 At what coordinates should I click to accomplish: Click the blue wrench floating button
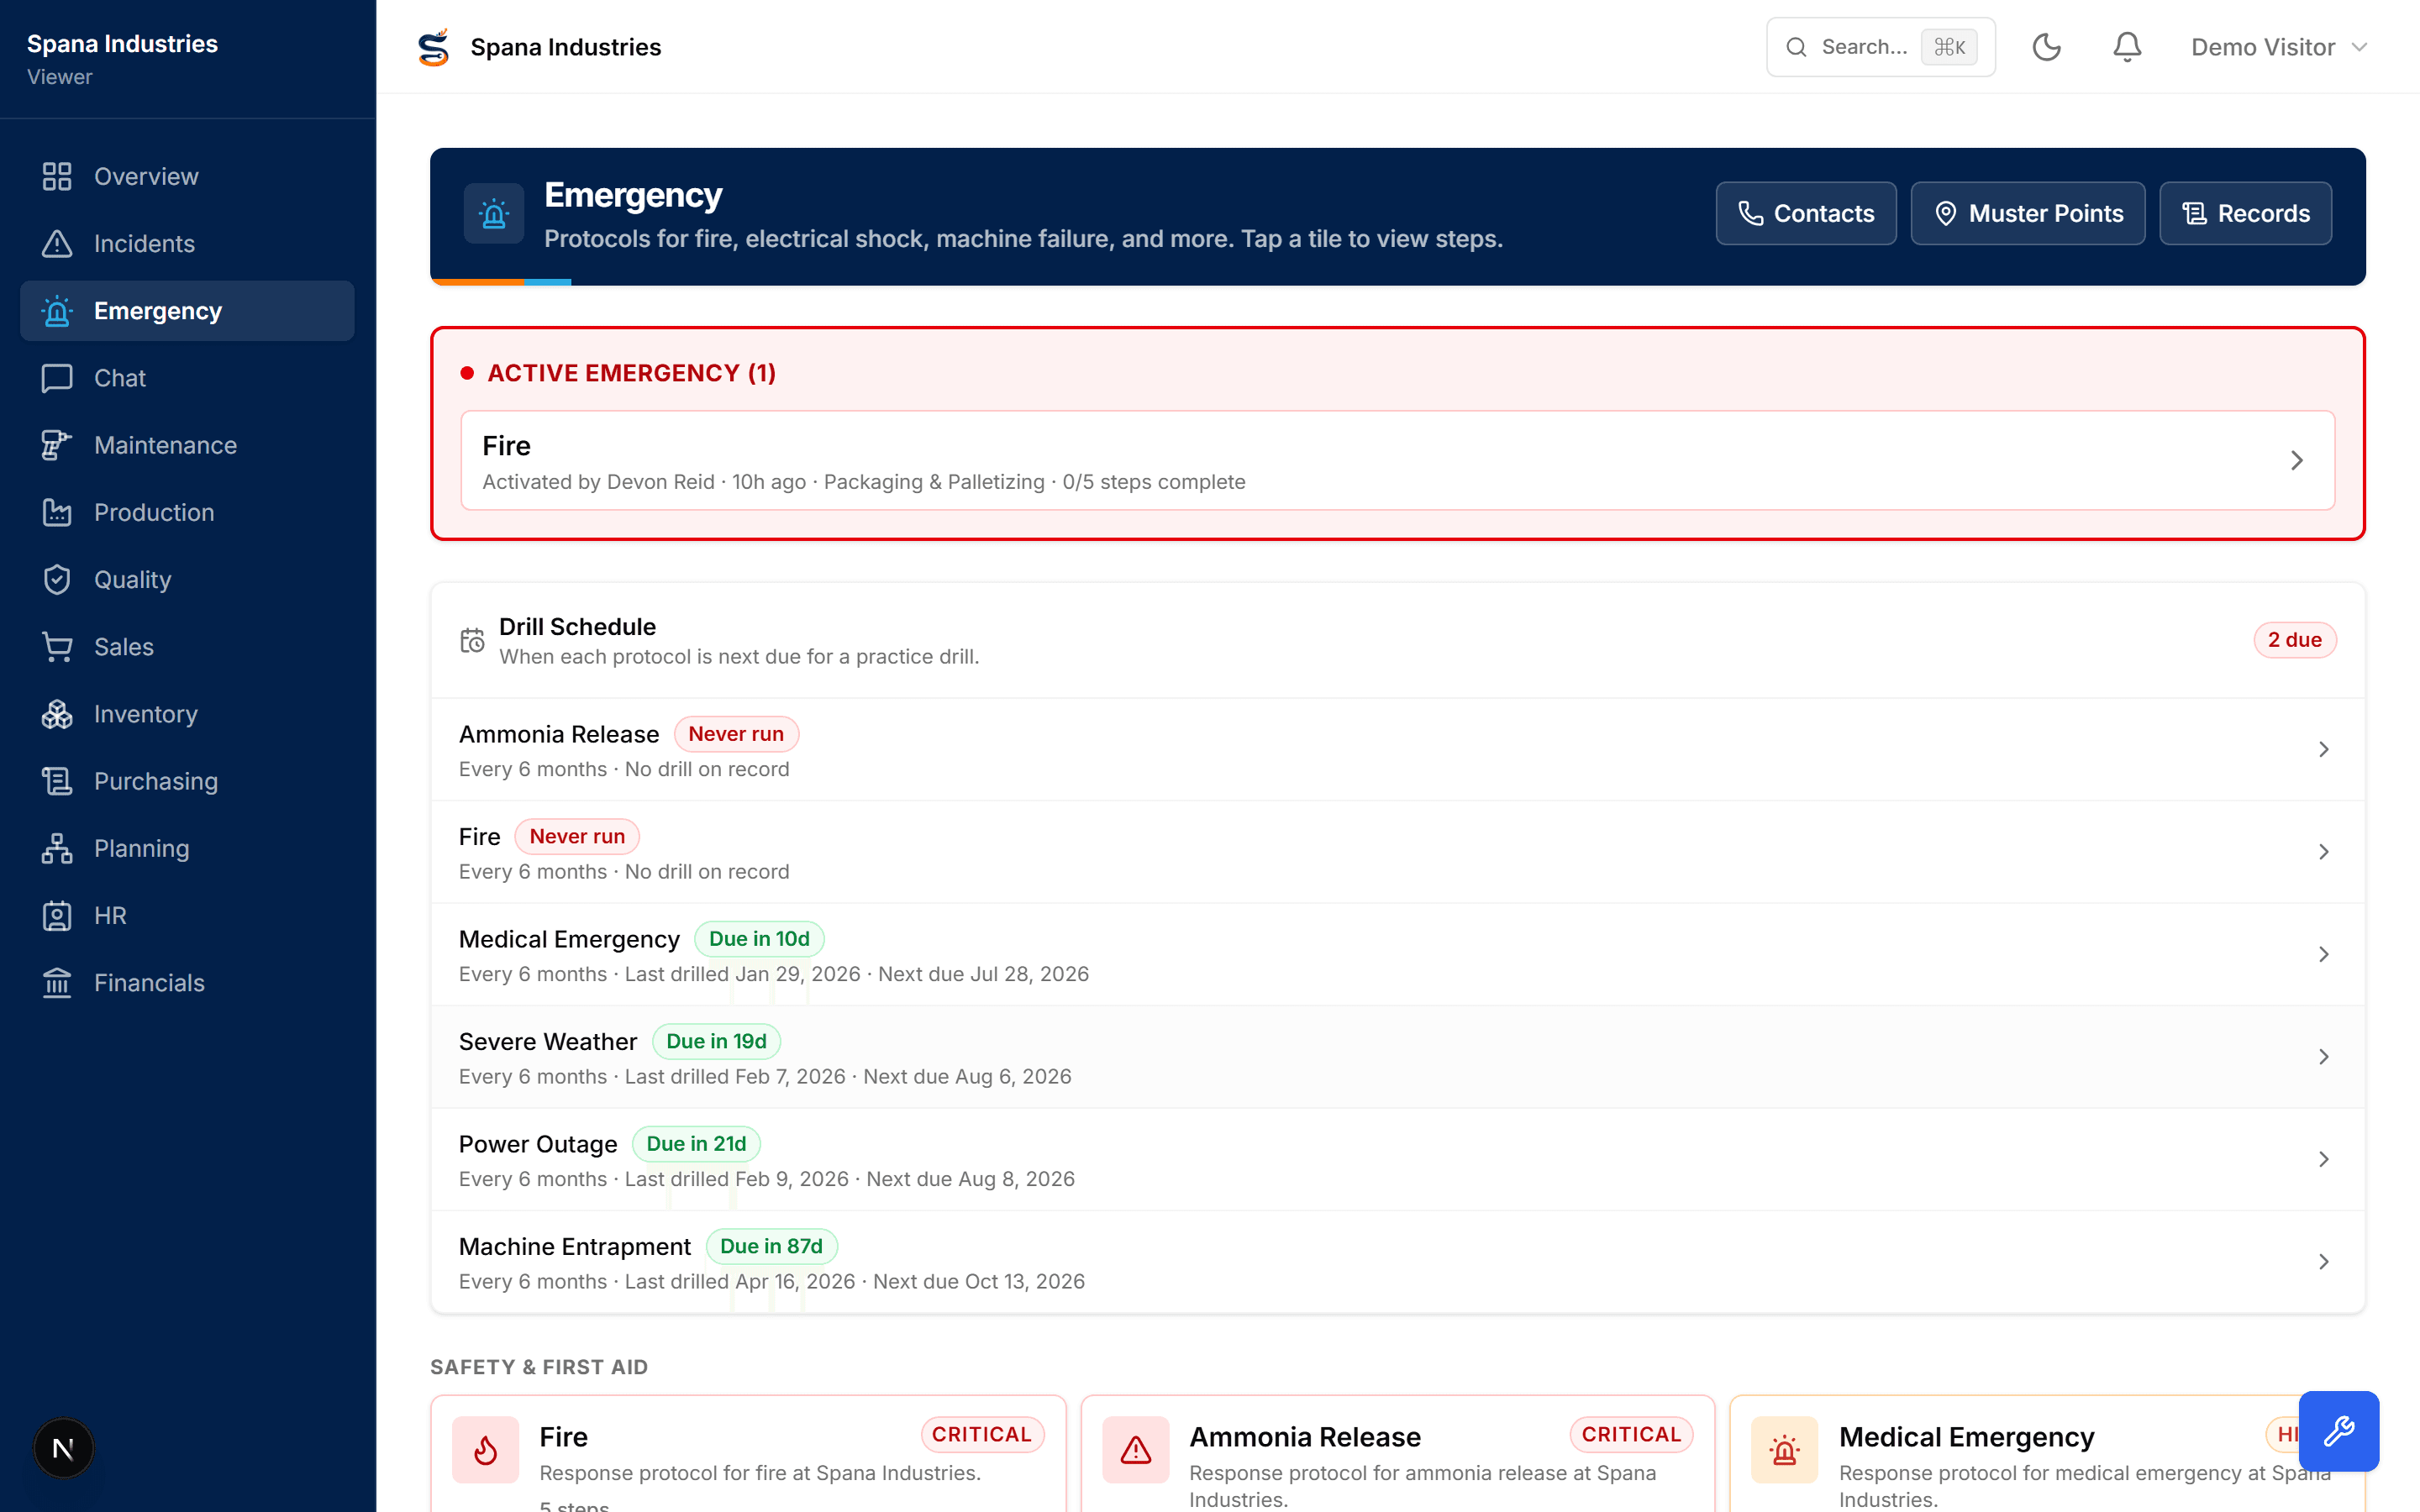coord(2338,1431)
